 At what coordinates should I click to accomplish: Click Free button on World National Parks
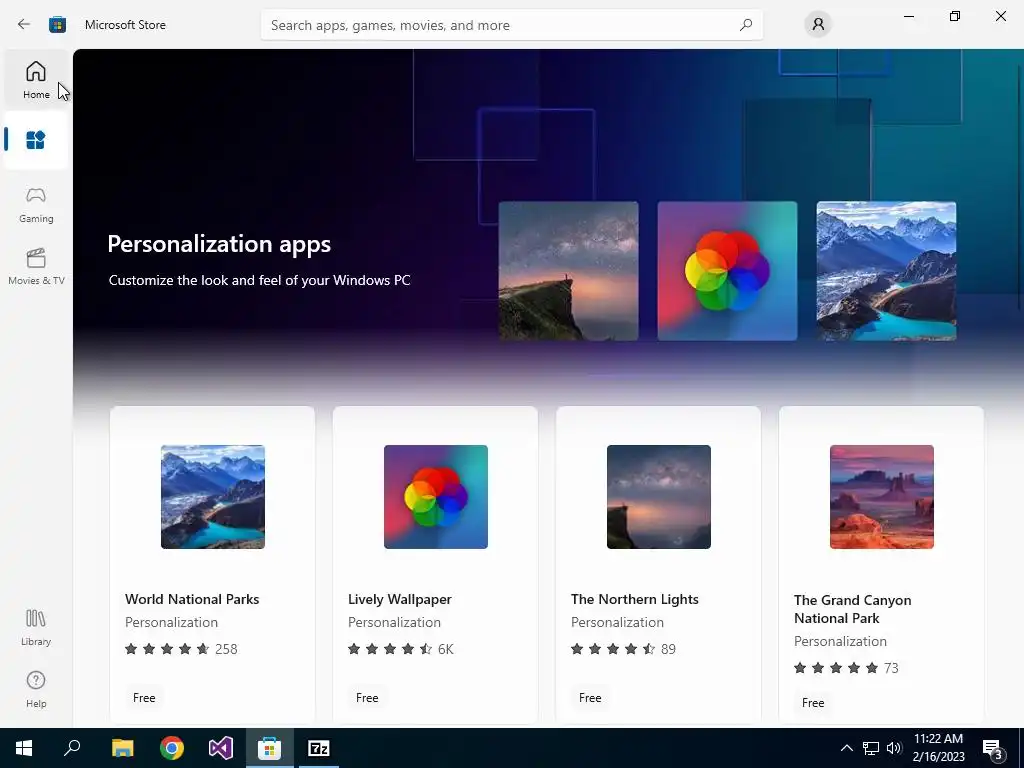tap(144, 697)
